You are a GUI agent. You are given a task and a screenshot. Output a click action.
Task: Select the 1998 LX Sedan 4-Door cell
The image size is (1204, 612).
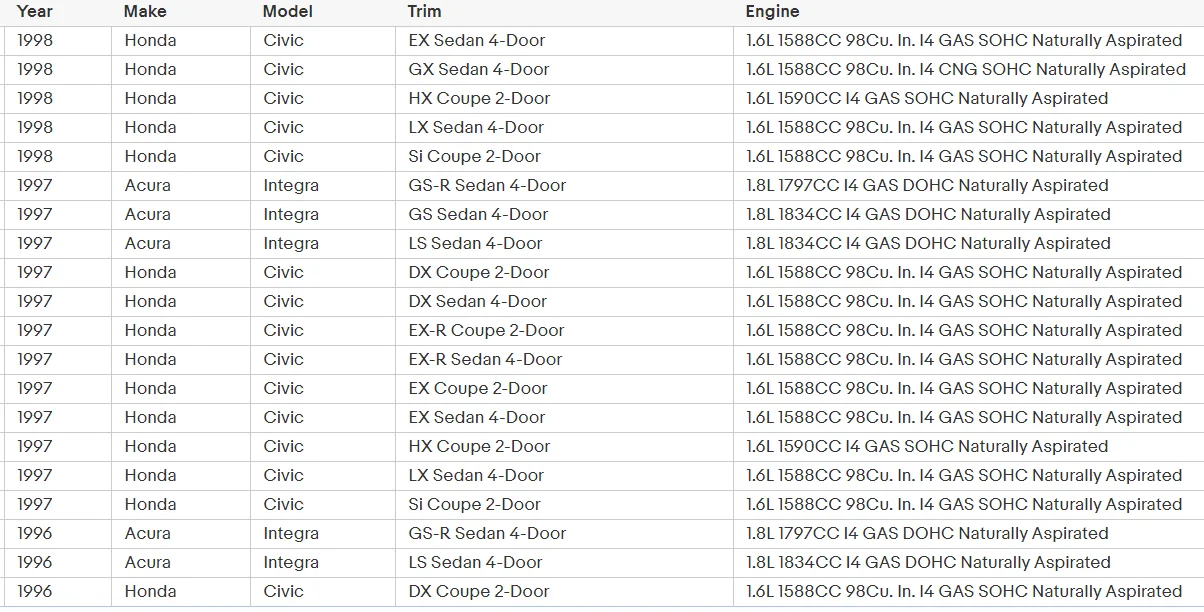pos(564,128)
